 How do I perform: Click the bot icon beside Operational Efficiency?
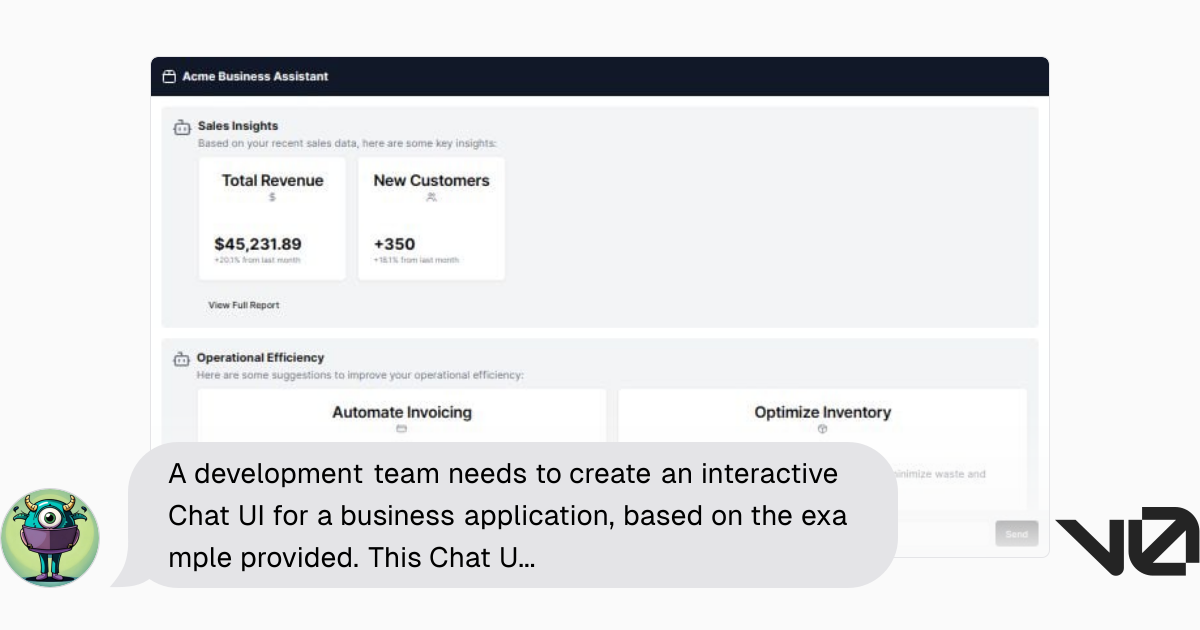click(x=181, y=359)
